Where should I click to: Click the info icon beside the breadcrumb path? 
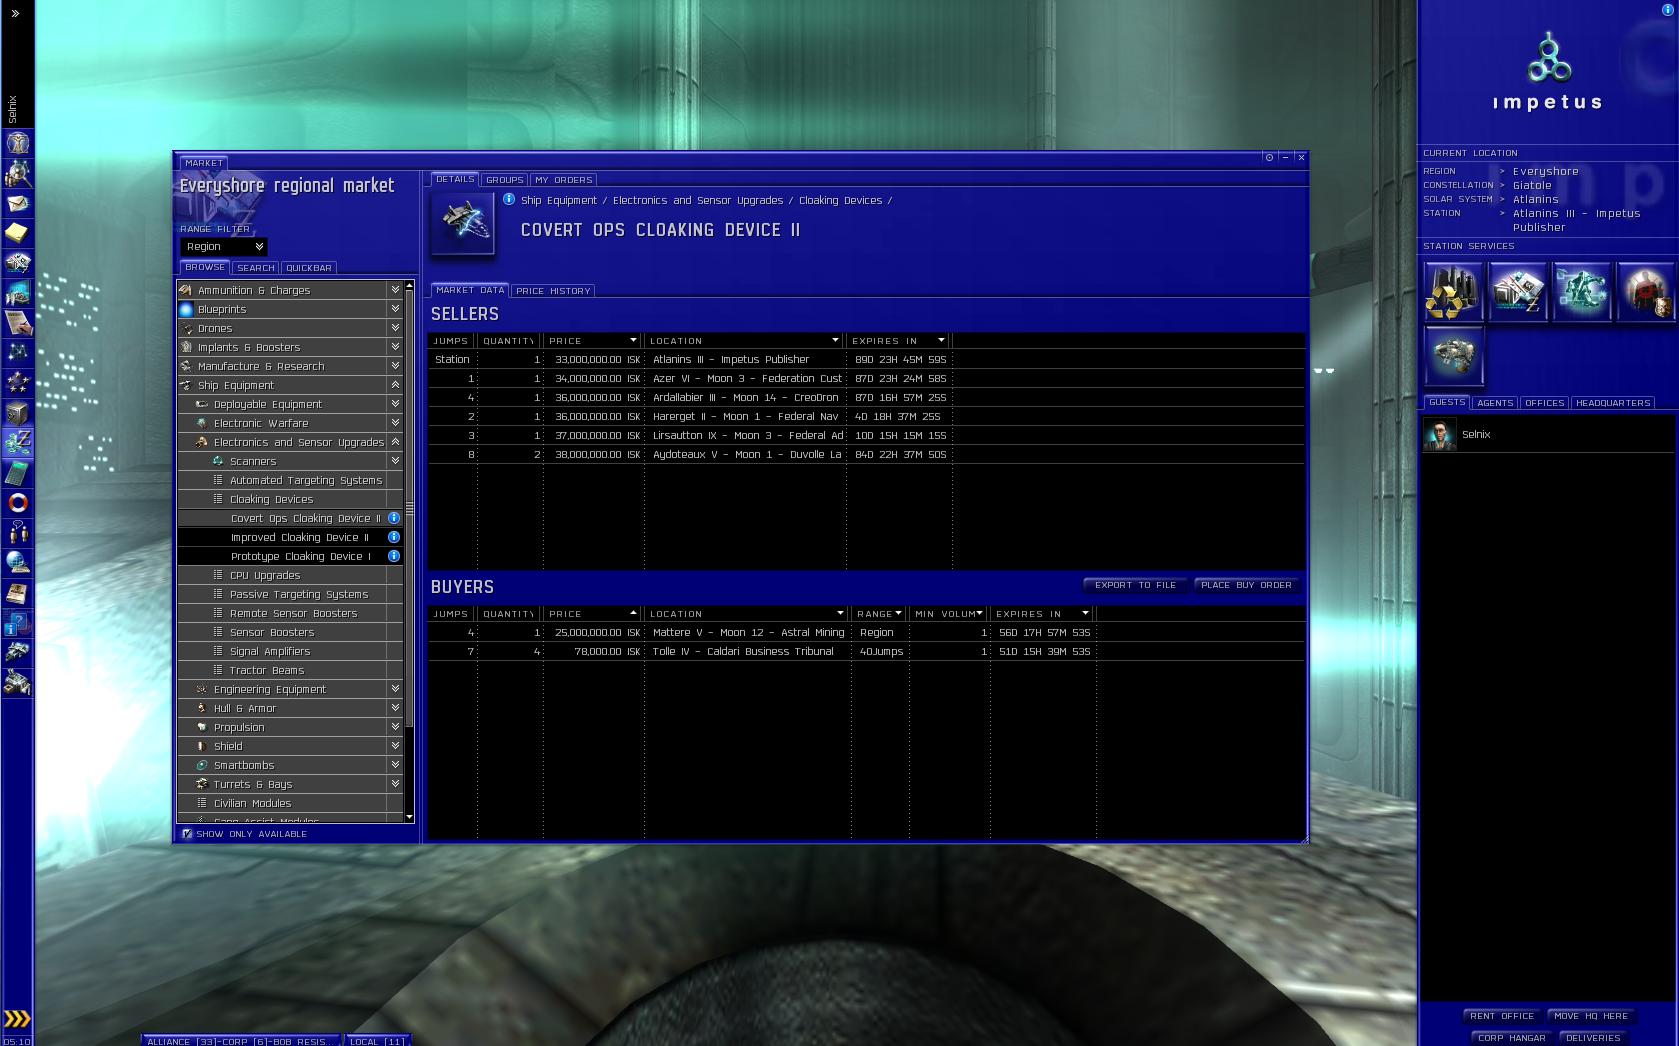[x=509, y=200]
